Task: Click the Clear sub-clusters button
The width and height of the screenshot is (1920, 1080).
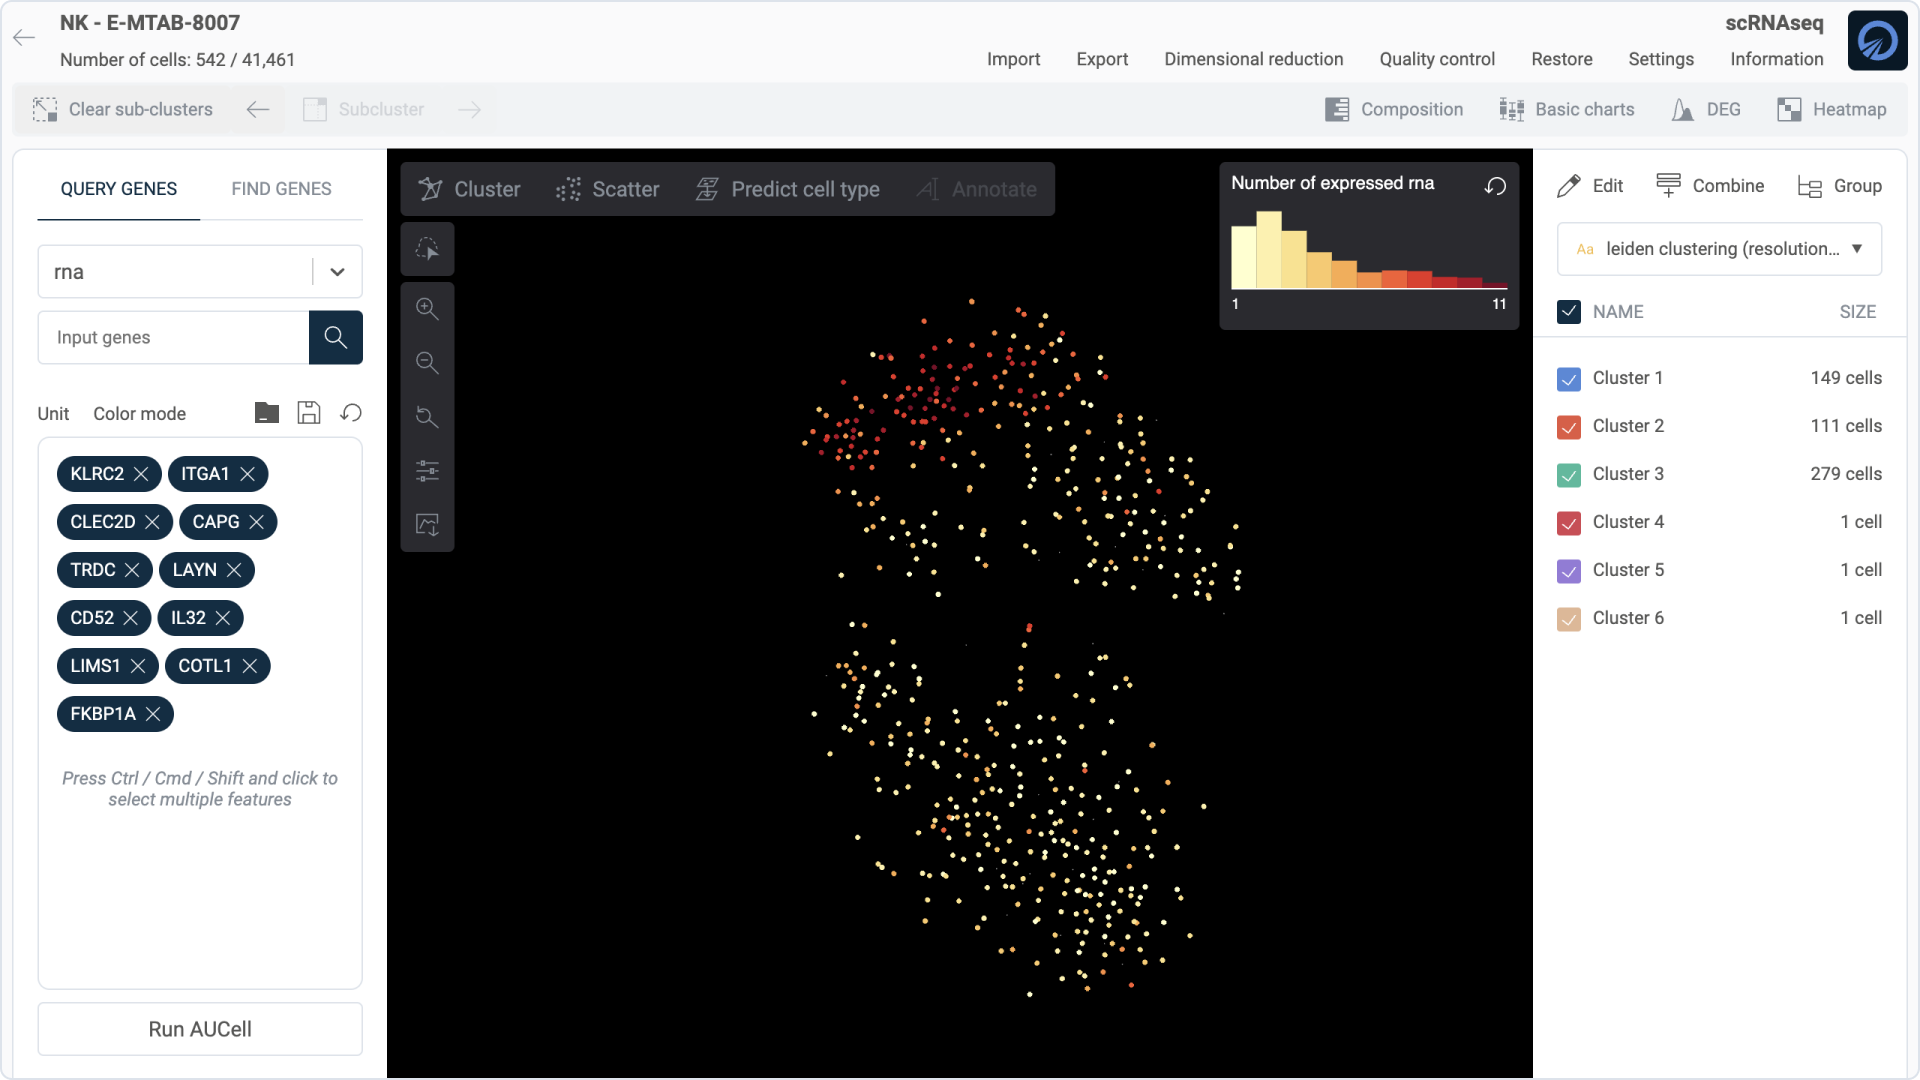Action: [123, 110]
